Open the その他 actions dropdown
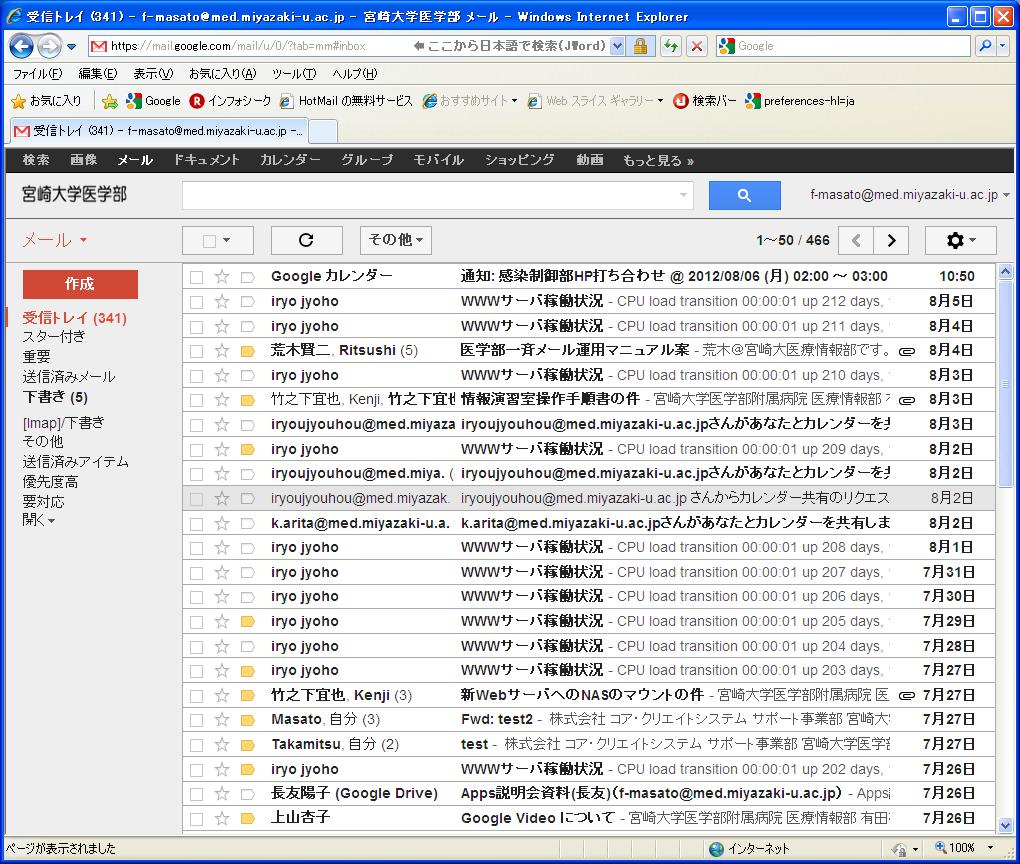Viewport: 1020px width, 864px height. tap(395, 240)
